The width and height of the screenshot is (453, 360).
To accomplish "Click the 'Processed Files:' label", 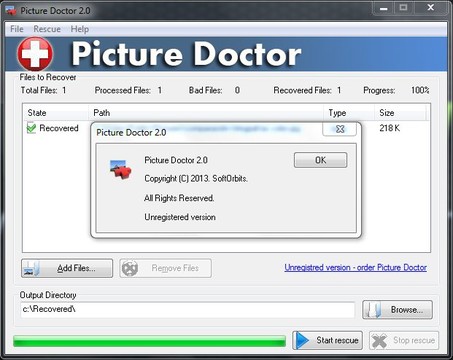I will pyautogui.click(x=123, y=90).
